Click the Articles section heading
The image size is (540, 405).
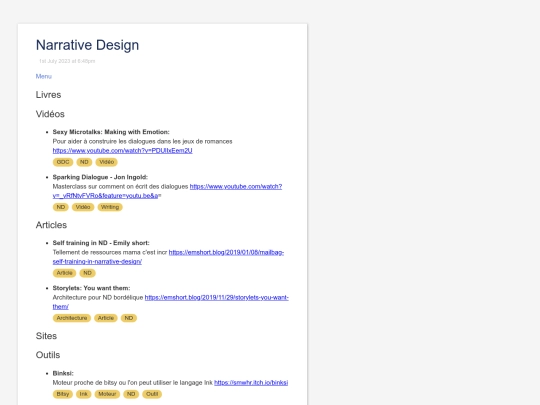[x=51, y=225]
